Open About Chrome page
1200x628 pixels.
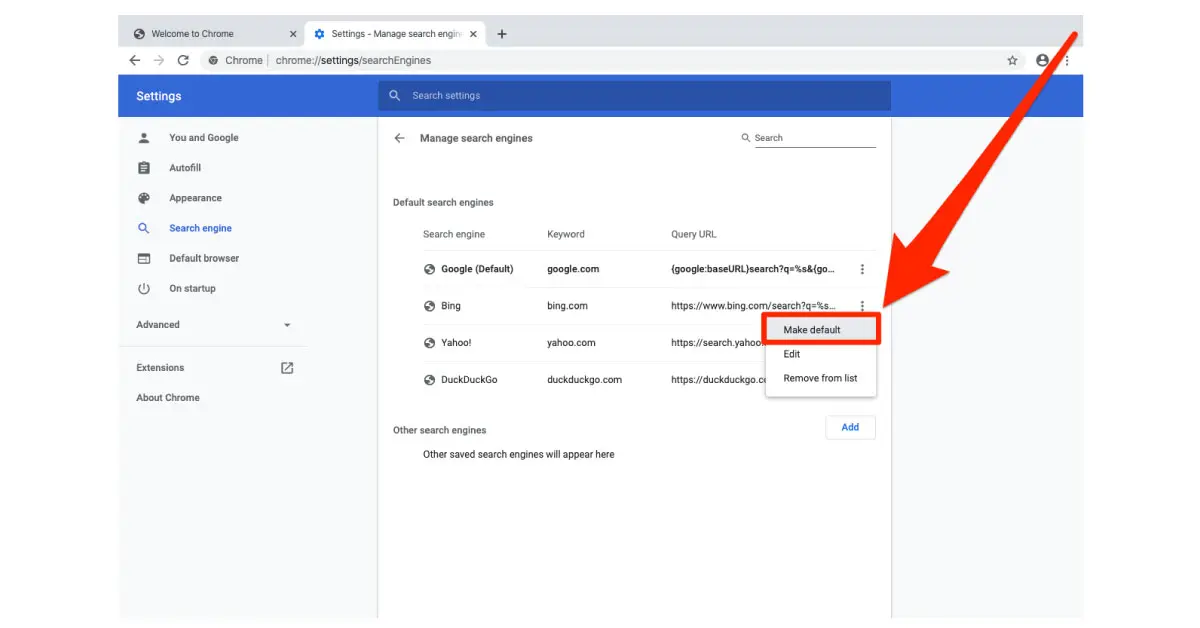[168, 398]
